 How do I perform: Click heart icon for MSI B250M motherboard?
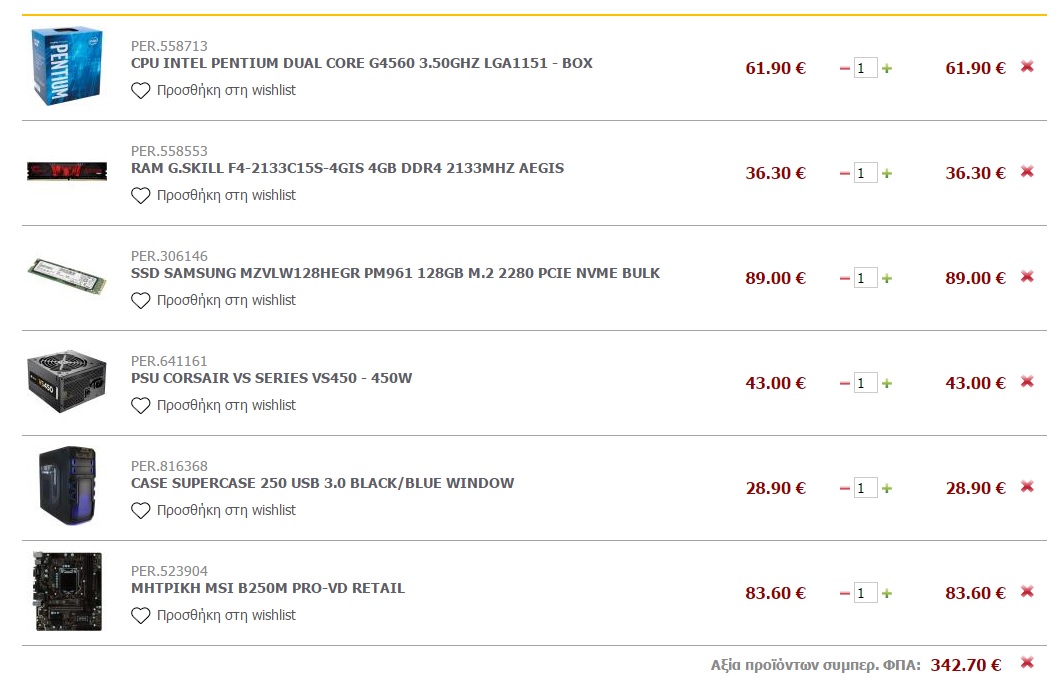(x=140, y=615)
